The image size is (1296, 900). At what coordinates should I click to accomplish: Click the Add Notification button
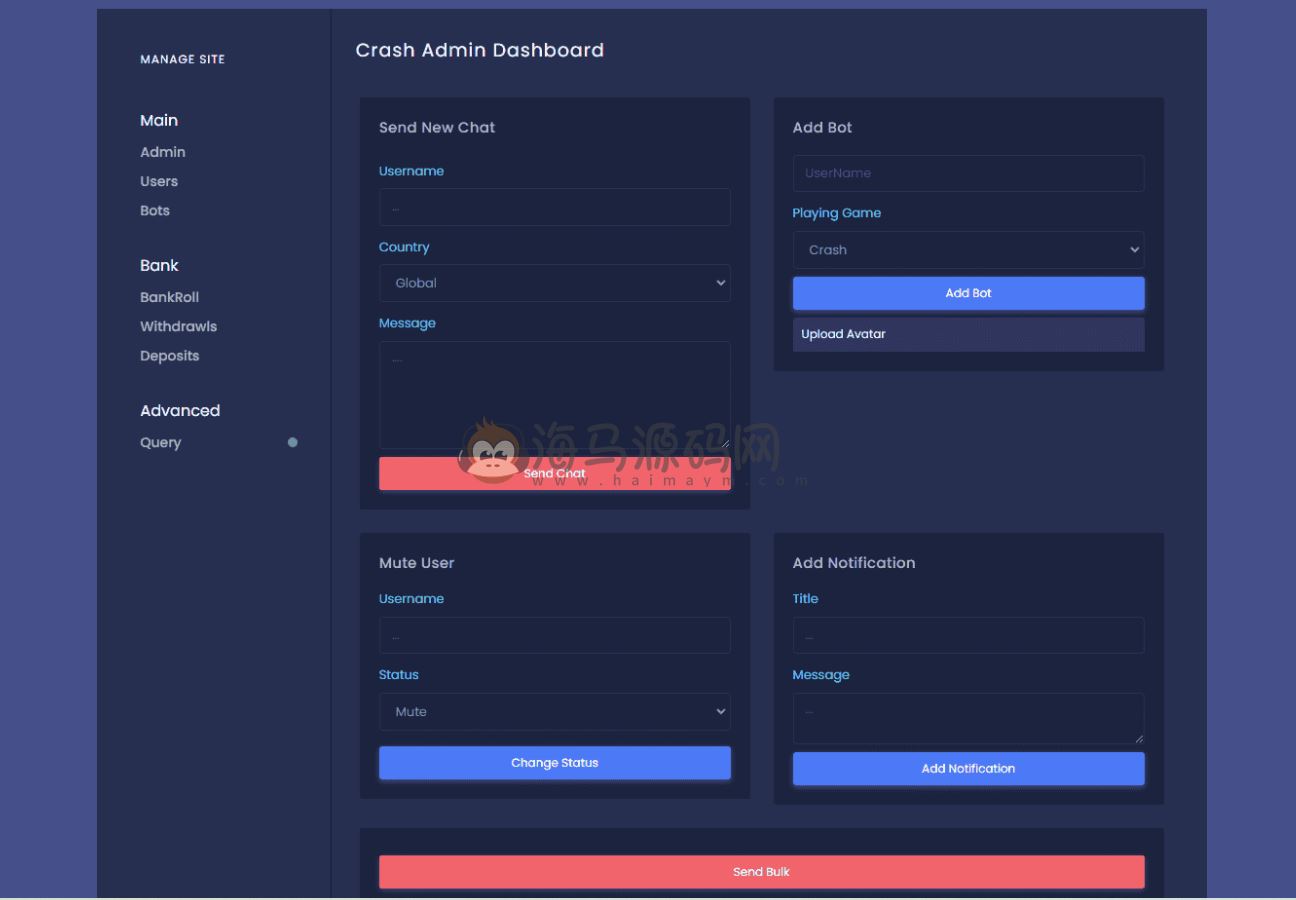967,768
